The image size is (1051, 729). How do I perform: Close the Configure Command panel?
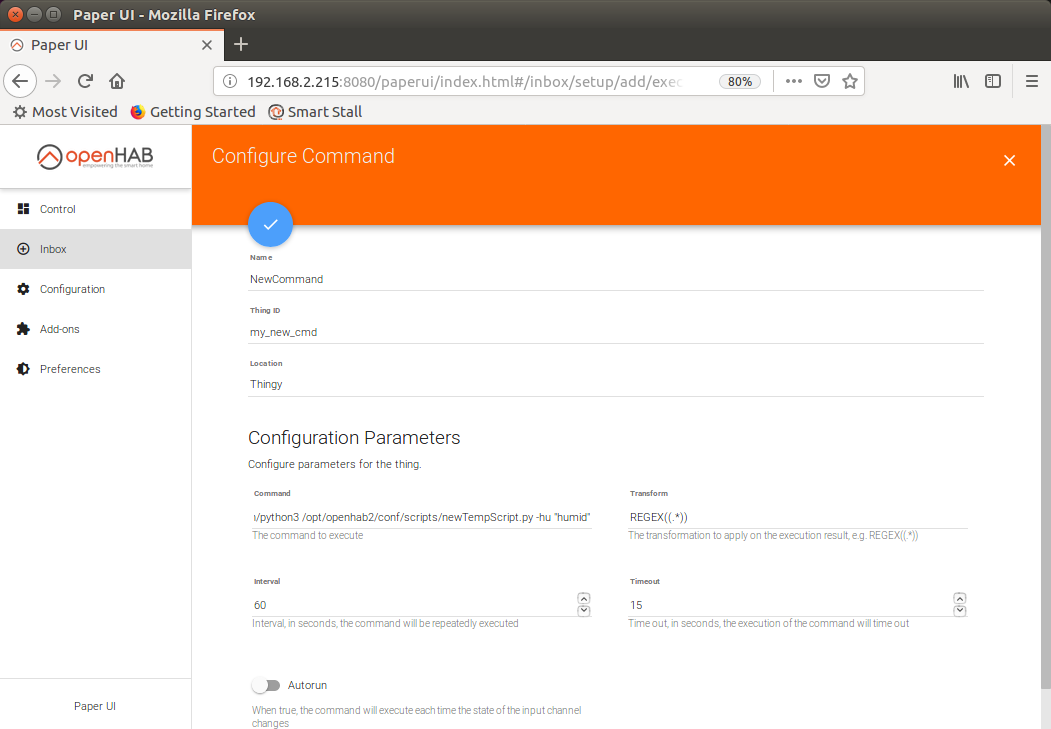point(1009,160)
